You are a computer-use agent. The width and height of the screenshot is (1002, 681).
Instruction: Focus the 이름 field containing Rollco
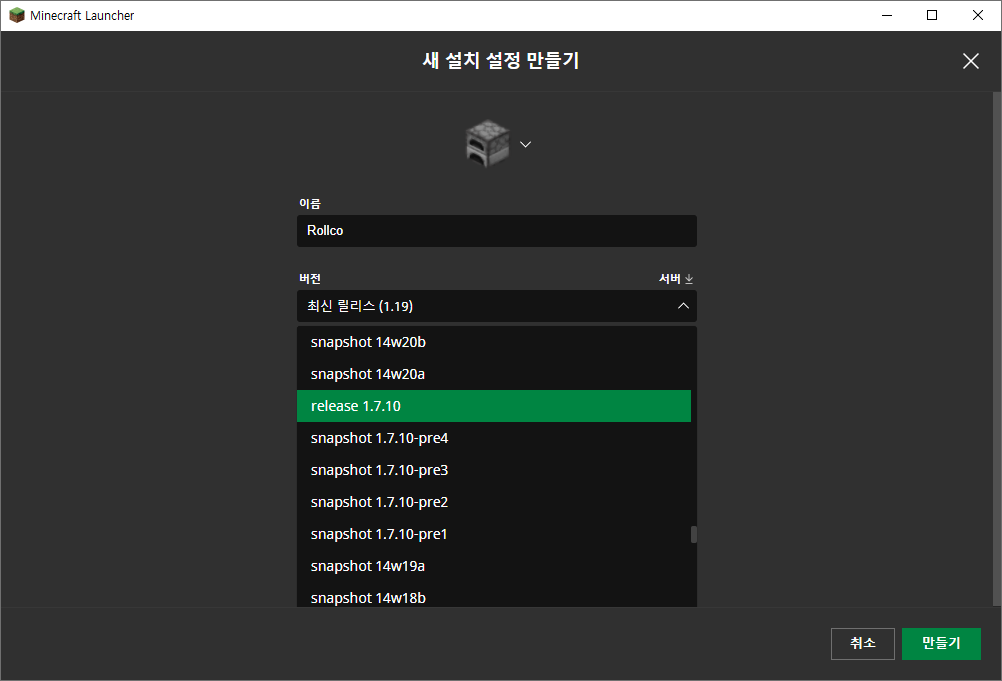497,231
